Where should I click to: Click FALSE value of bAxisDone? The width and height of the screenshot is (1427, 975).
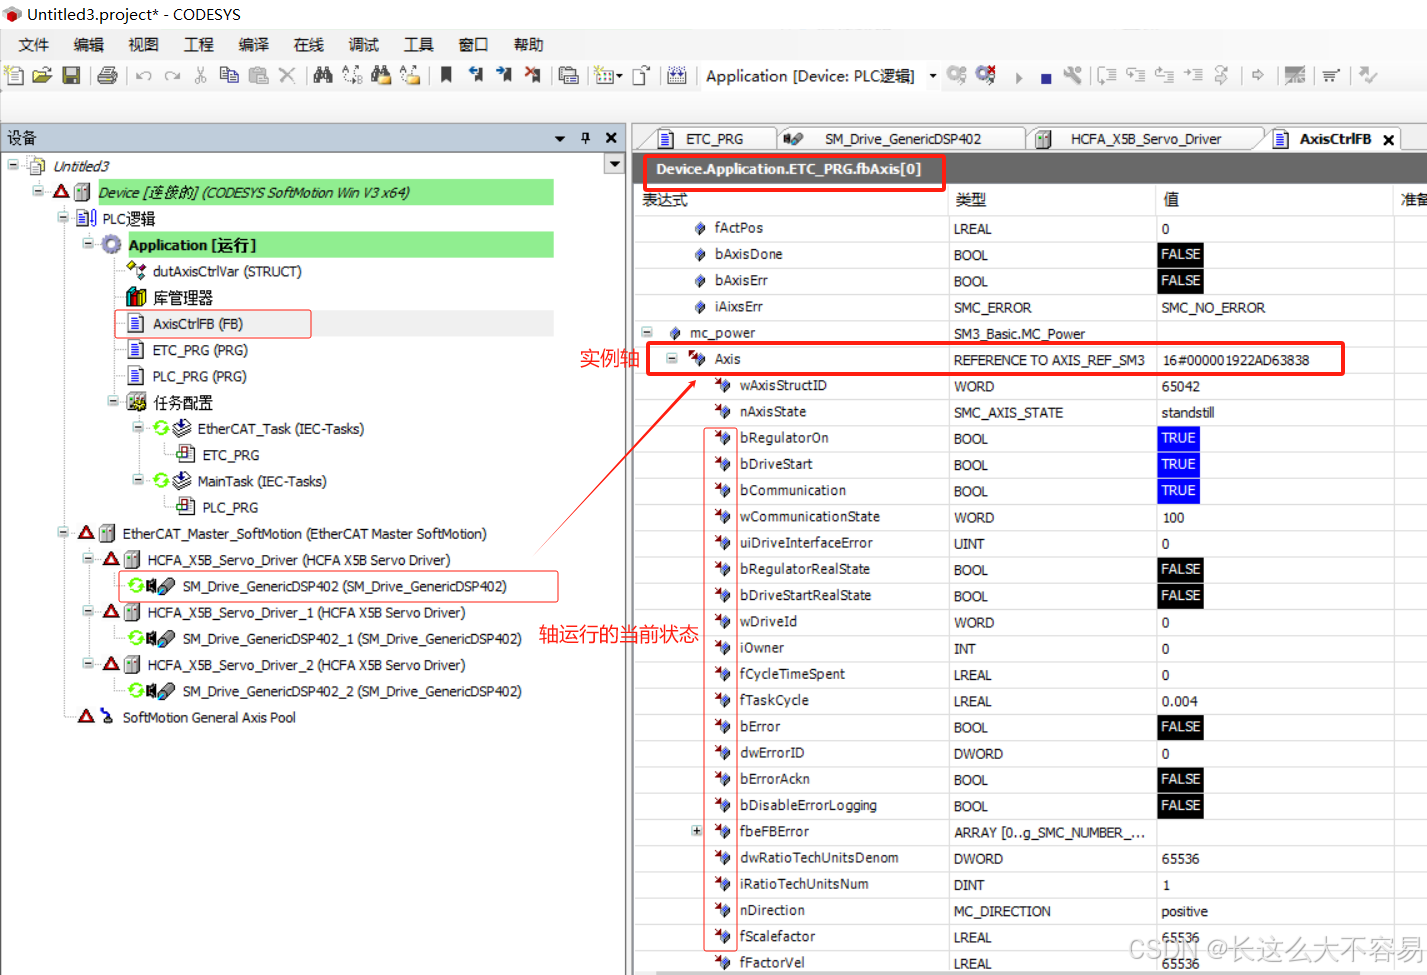[1180, 255]
